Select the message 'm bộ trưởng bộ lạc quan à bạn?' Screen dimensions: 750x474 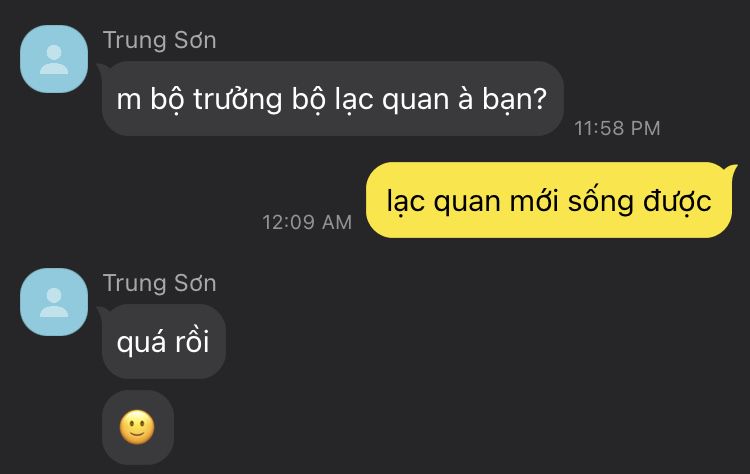click(x=332, y=99)
